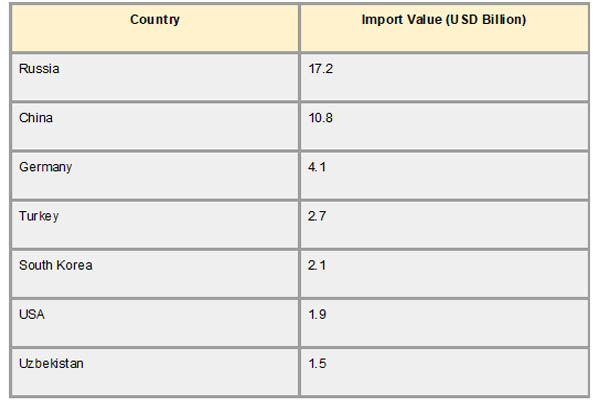Click the 2.7 value cell
Screen dimensions: 600x400
coord(317,216)
